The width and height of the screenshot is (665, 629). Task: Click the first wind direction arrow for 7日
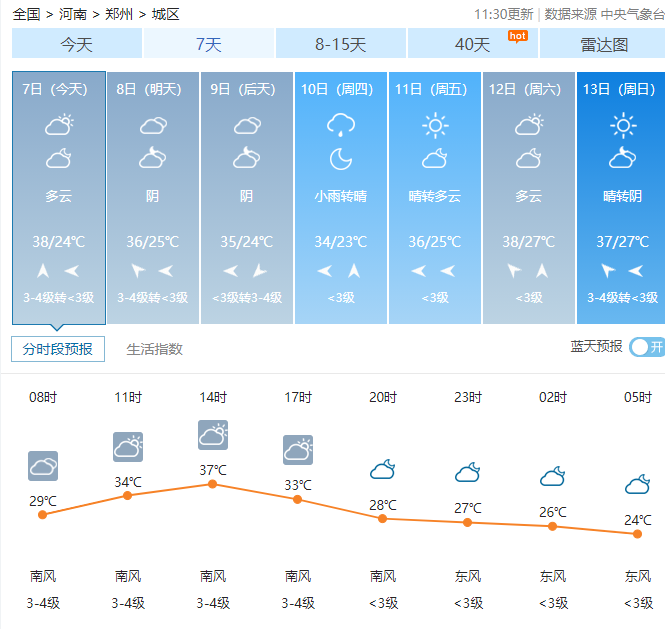43,271
